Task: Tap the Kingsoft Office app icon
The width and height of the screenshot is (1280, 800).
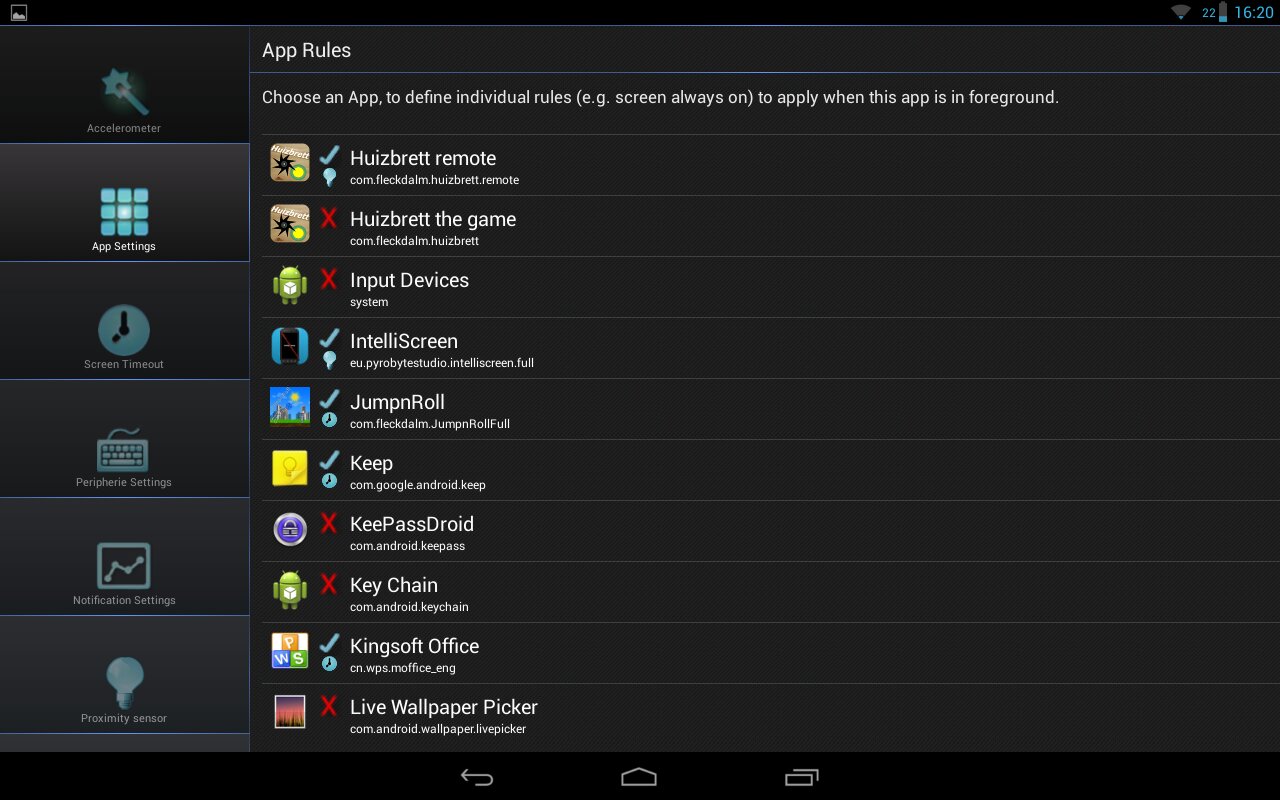Action: [x=290, y=651]
